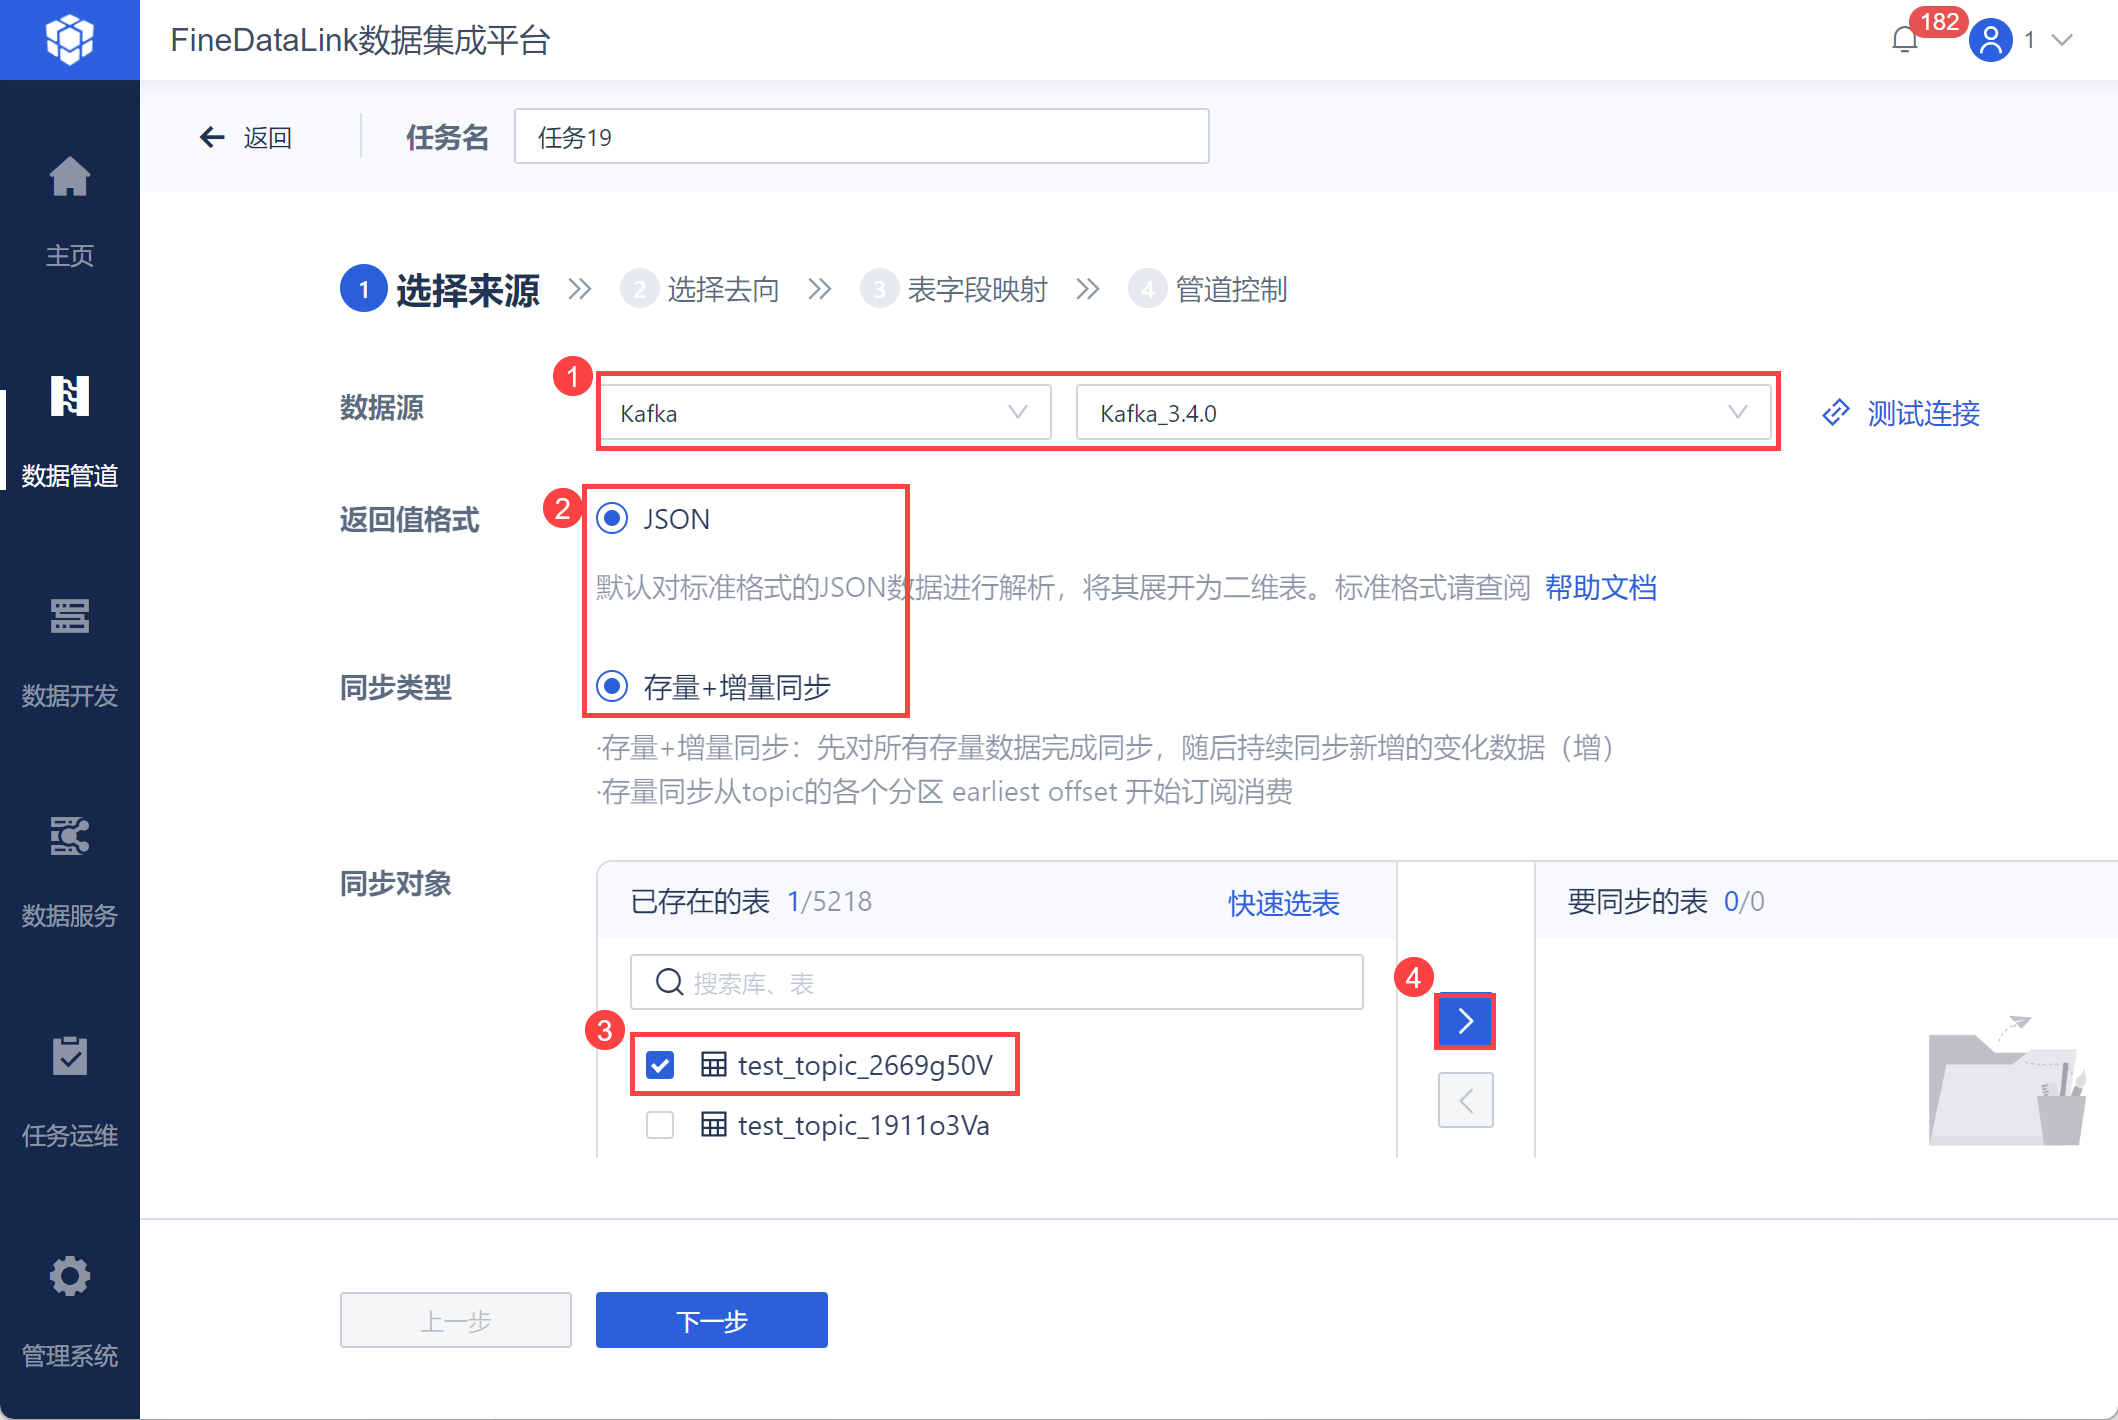This screenshot has width=2118, height=1420.
Task: Click the left arrow to remove tables
Action: click(1465, 1100)
